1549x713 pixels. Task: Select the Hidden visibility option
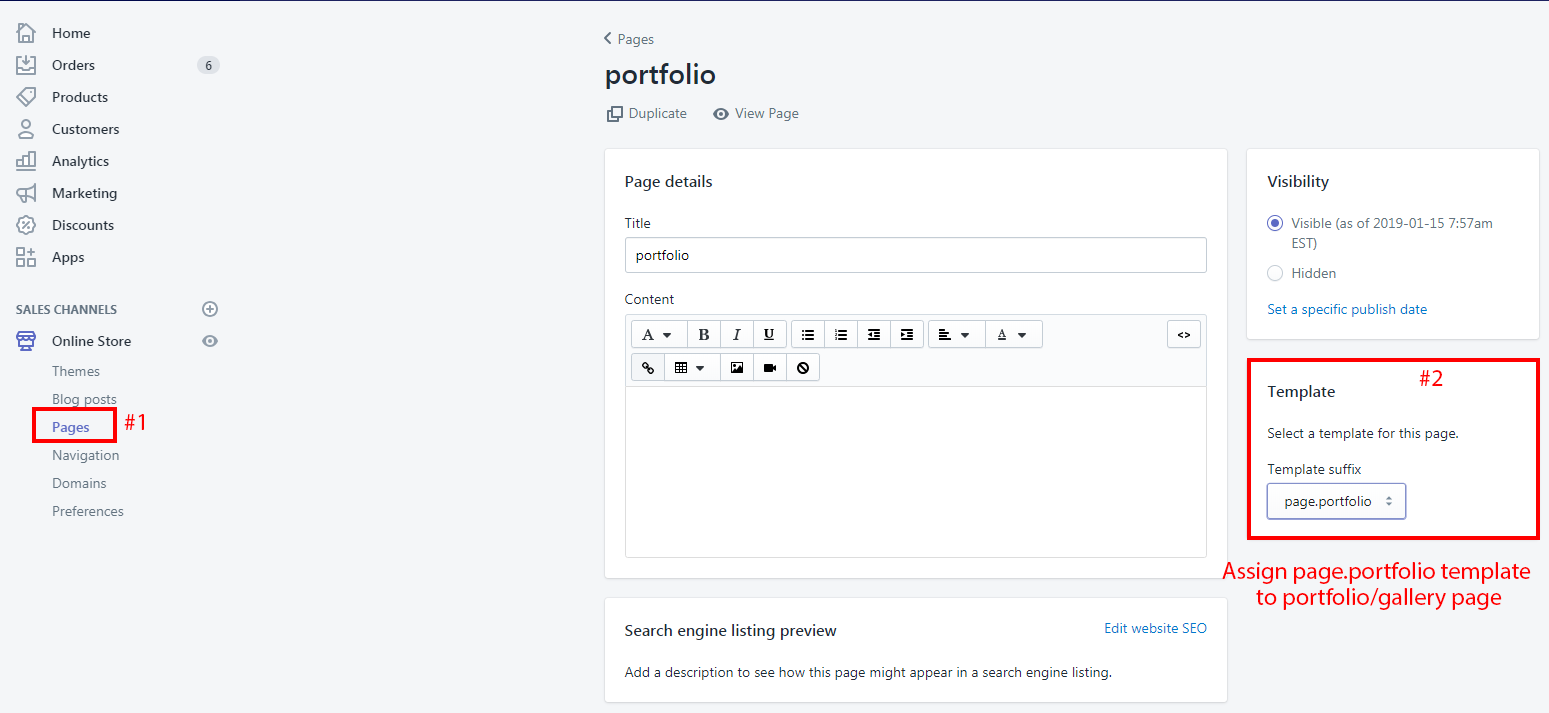[x=1275, y=273]
